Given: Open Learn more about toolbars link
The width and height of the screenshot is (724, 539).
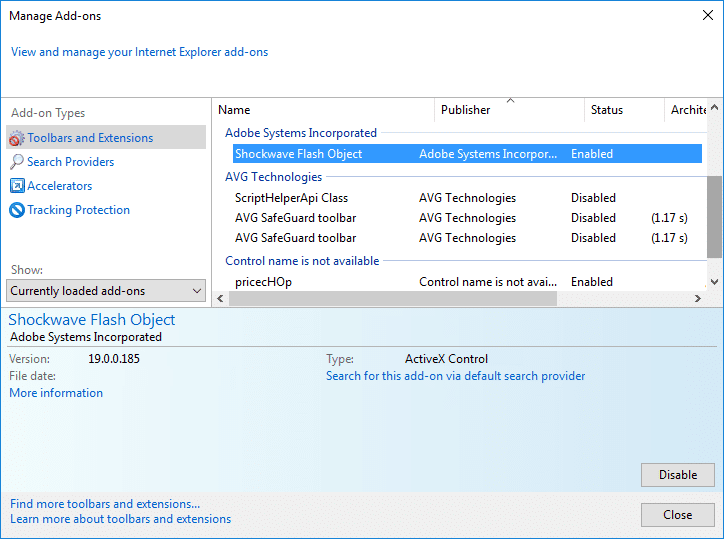Looking at the screenshot, I should pyautogui.click(x=120, y=519).
